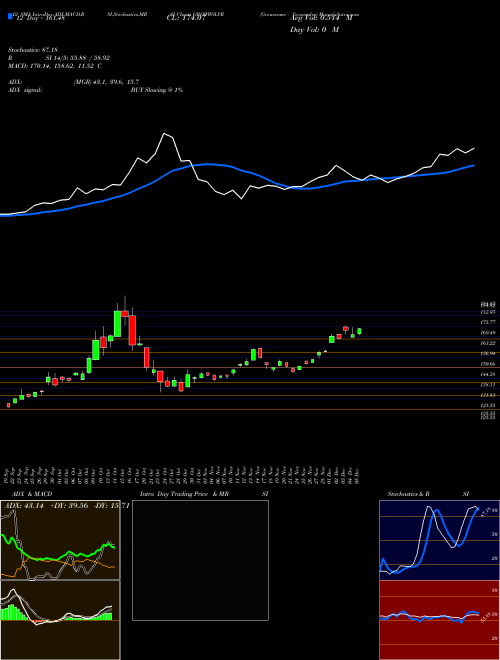
Task: Click the '(MGR) 43.1, 39.6, 15.7' ADX values
Action: 106,82
